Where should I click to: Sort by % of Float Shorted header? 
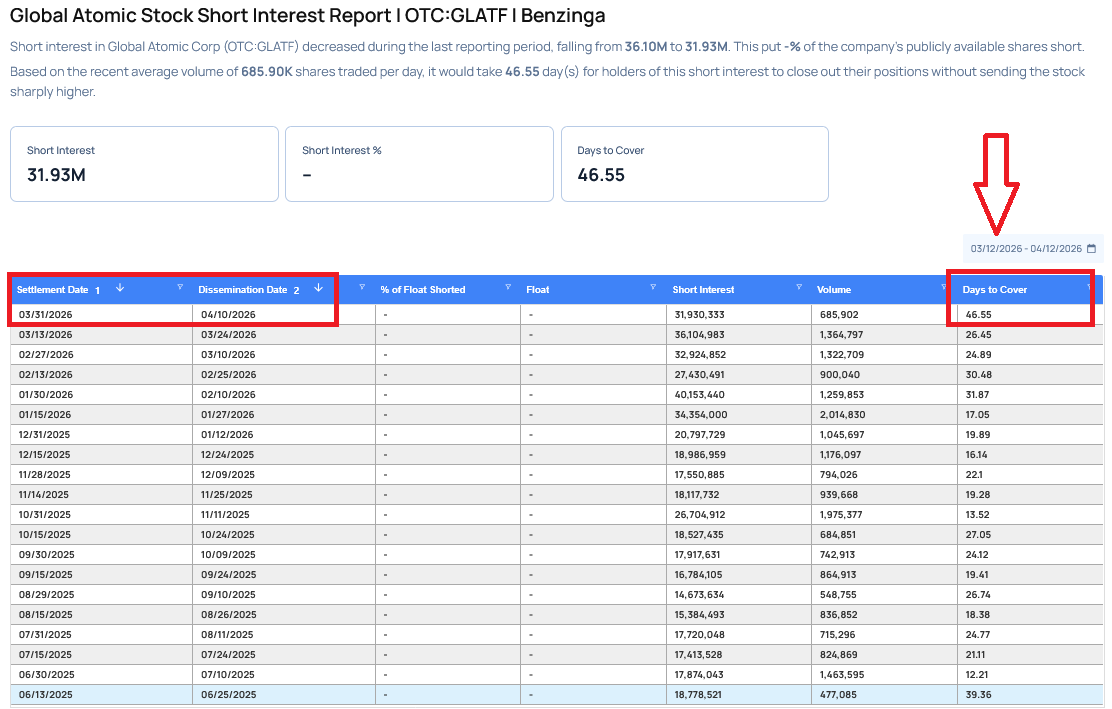[x=423, y=289]
